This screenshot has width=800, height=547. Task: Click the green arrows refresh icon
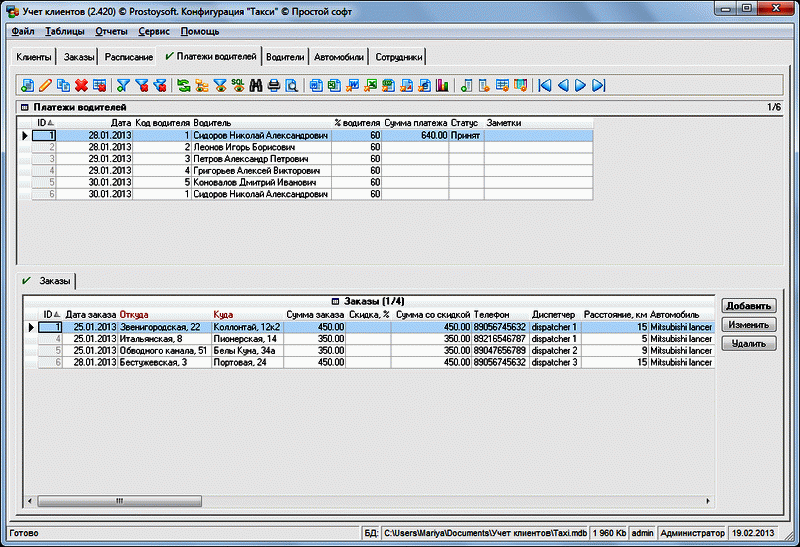click(x=184, y=85)
